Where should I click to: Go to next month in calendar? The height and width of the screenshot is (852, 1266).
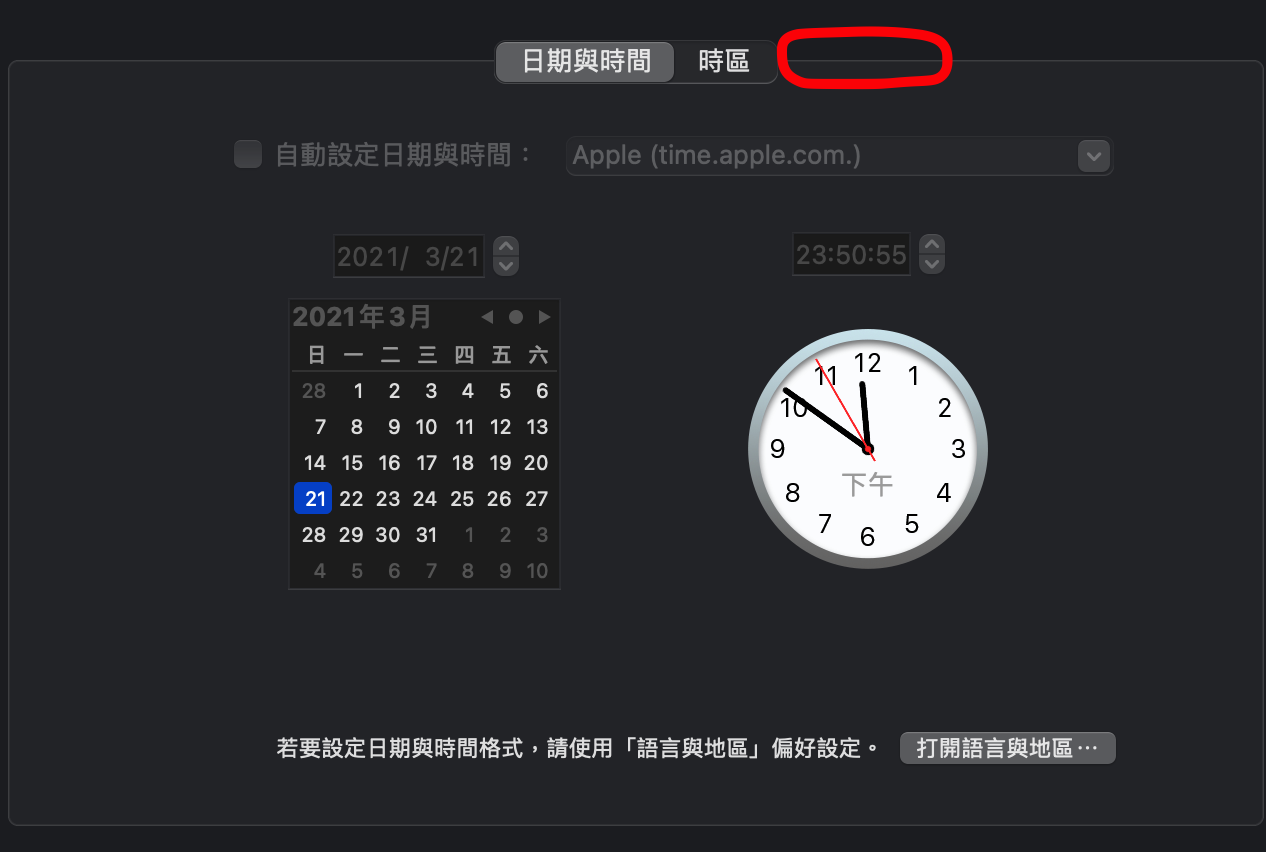click(544, 317)
